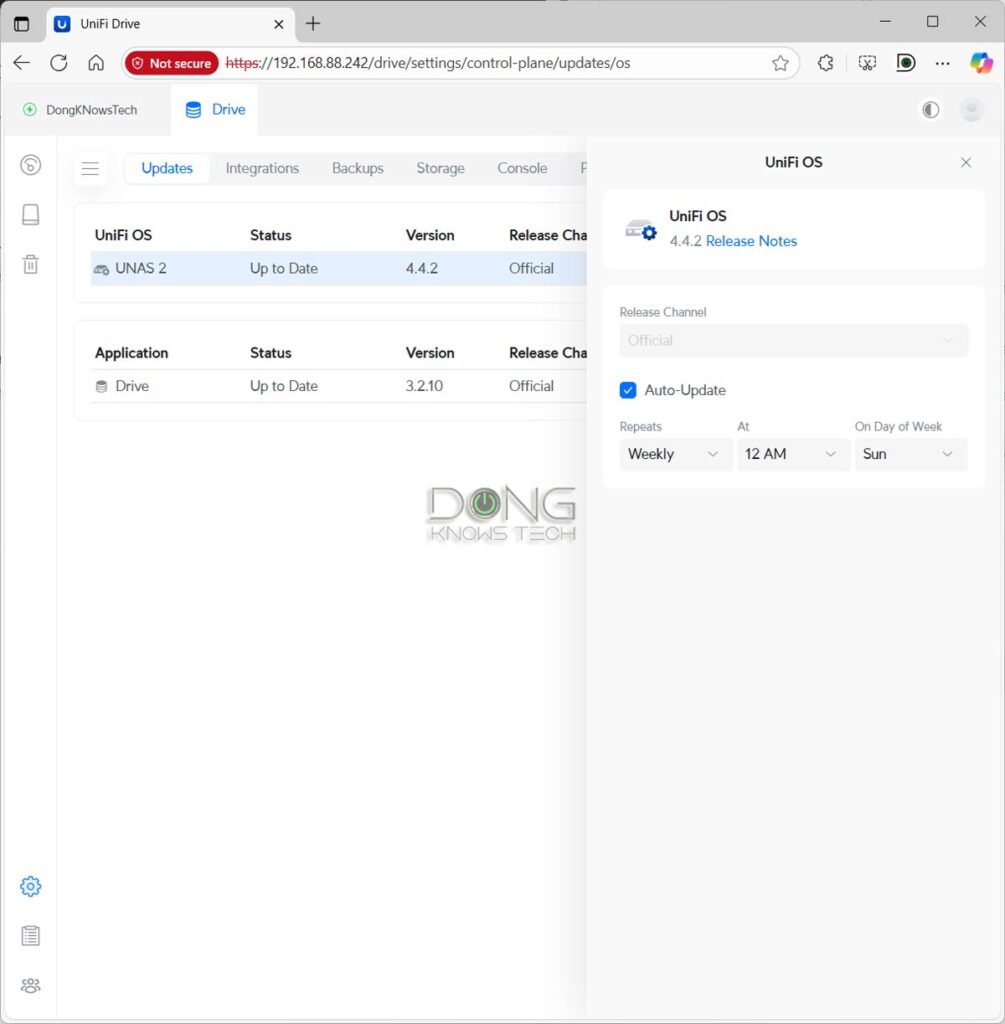Open the 12 AM time dropdown
1005x1024 pixels.
click(792, 454)
